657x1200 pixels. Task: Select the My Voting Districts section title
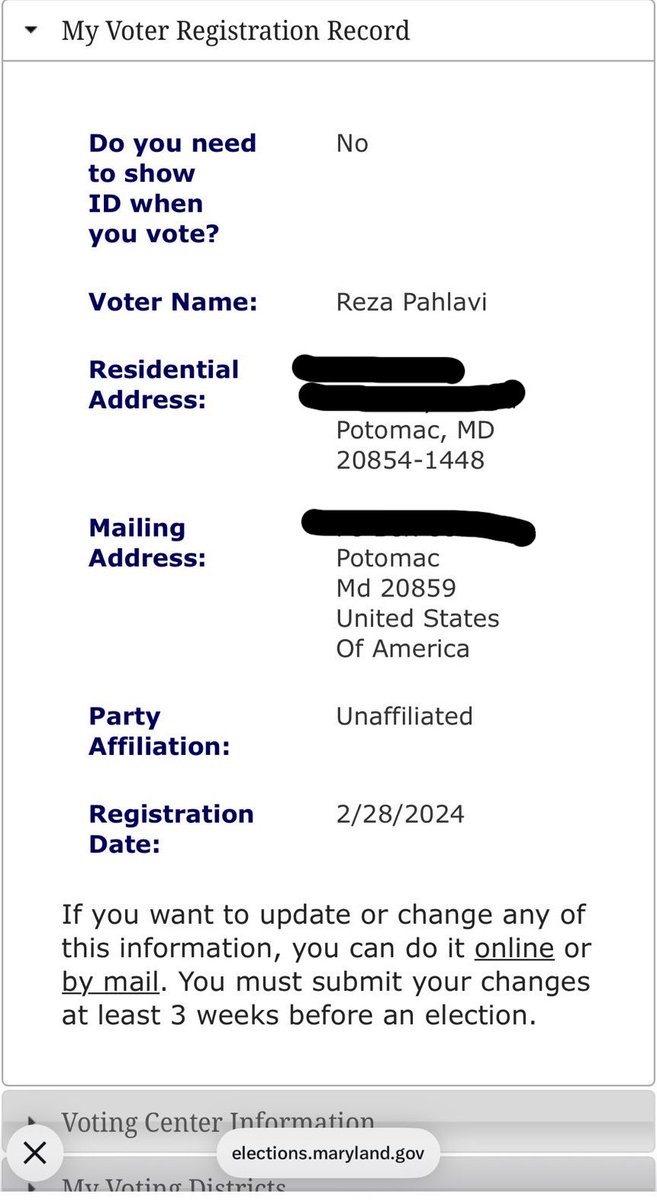[x=174, y=1187]
